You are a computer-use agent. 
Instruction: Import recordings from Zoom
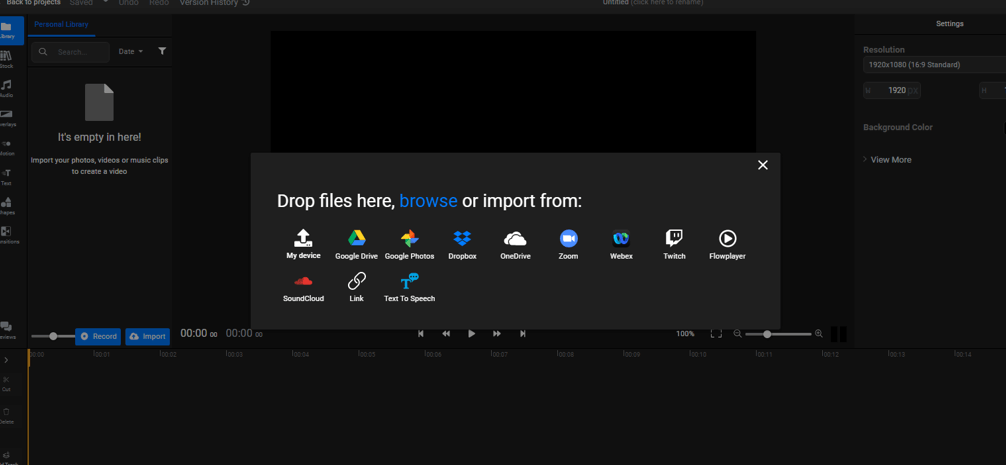(568, 244)
